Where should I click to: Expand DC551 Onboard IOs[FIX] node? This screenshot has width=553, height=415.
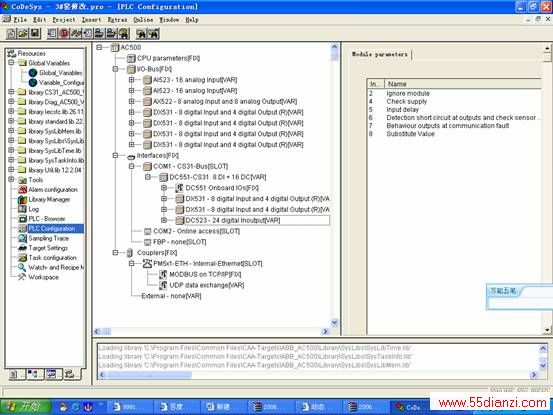point(164,188)
